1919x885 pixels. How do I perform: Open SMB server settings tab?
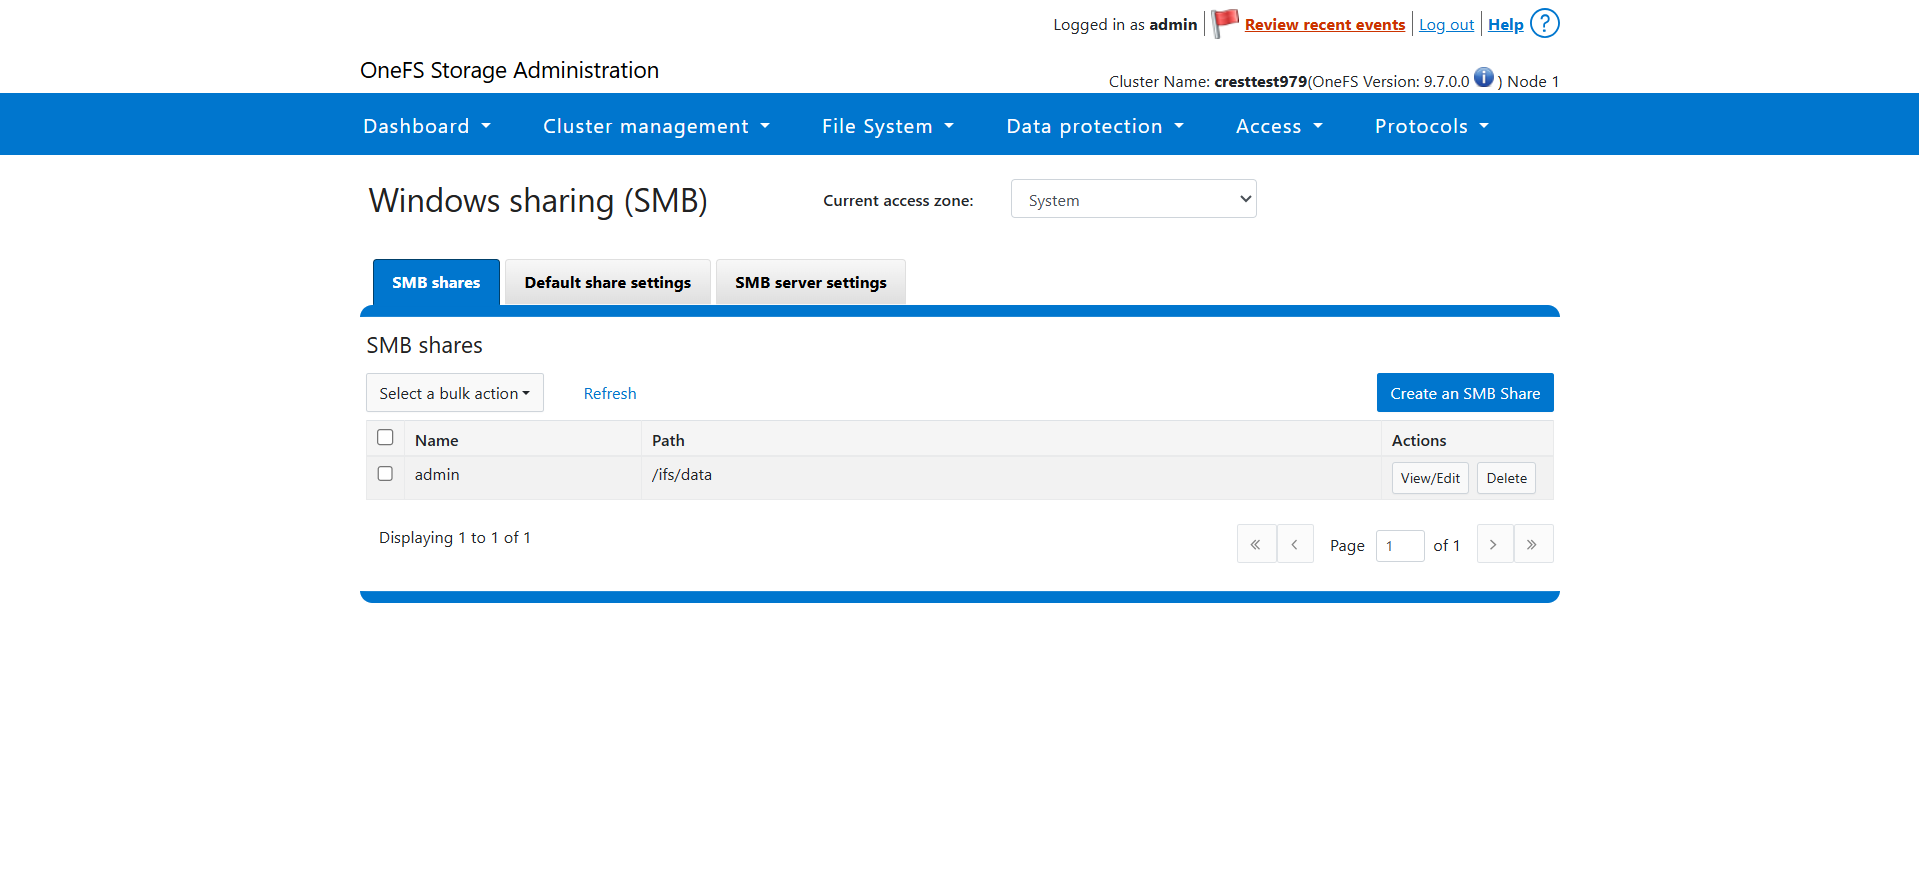click(x=811, y=282)
